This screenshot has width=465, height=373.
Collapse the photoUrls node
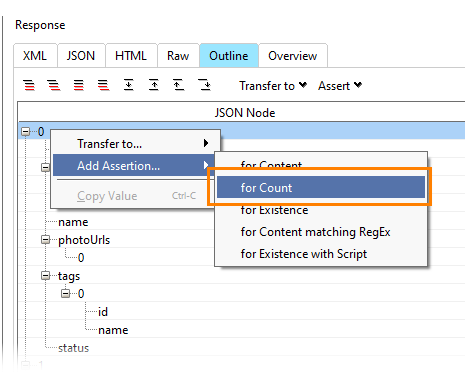45,240
